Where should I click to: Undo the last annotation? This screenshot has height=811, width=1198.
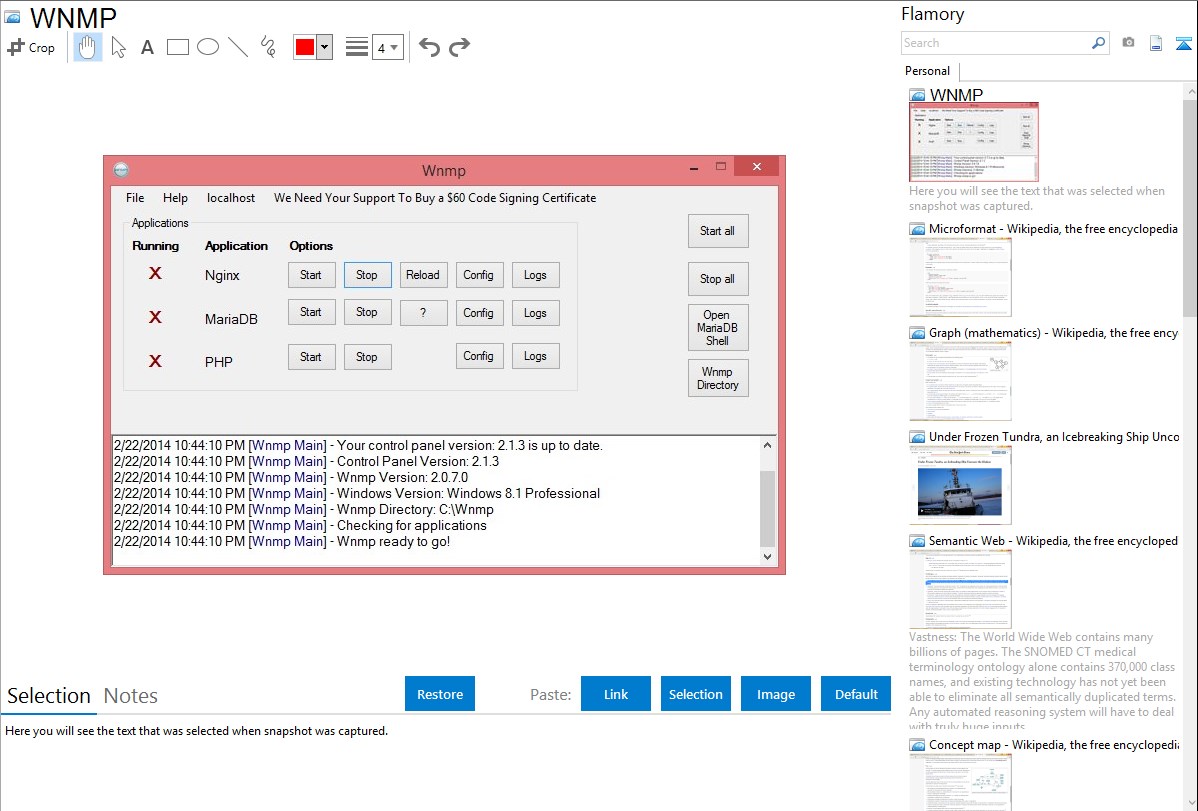click(429, 47)
